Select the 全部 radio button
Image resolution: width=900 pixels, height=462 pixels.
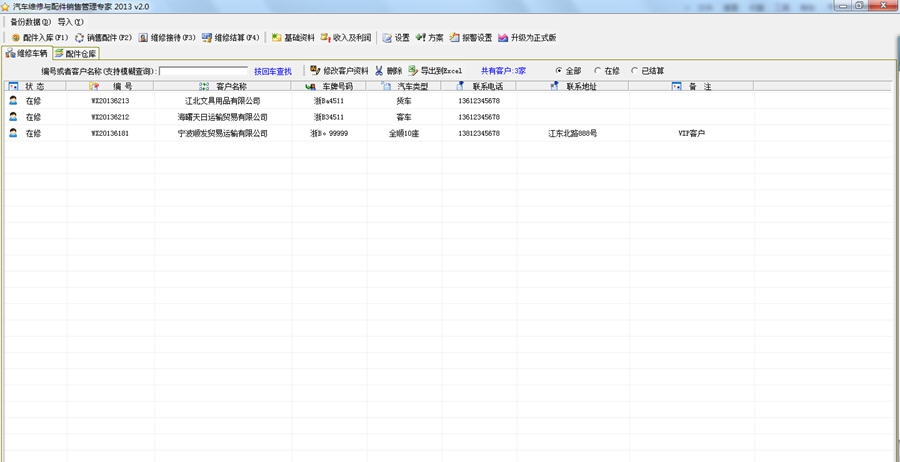pyautogui.click(x=568, y=71)
